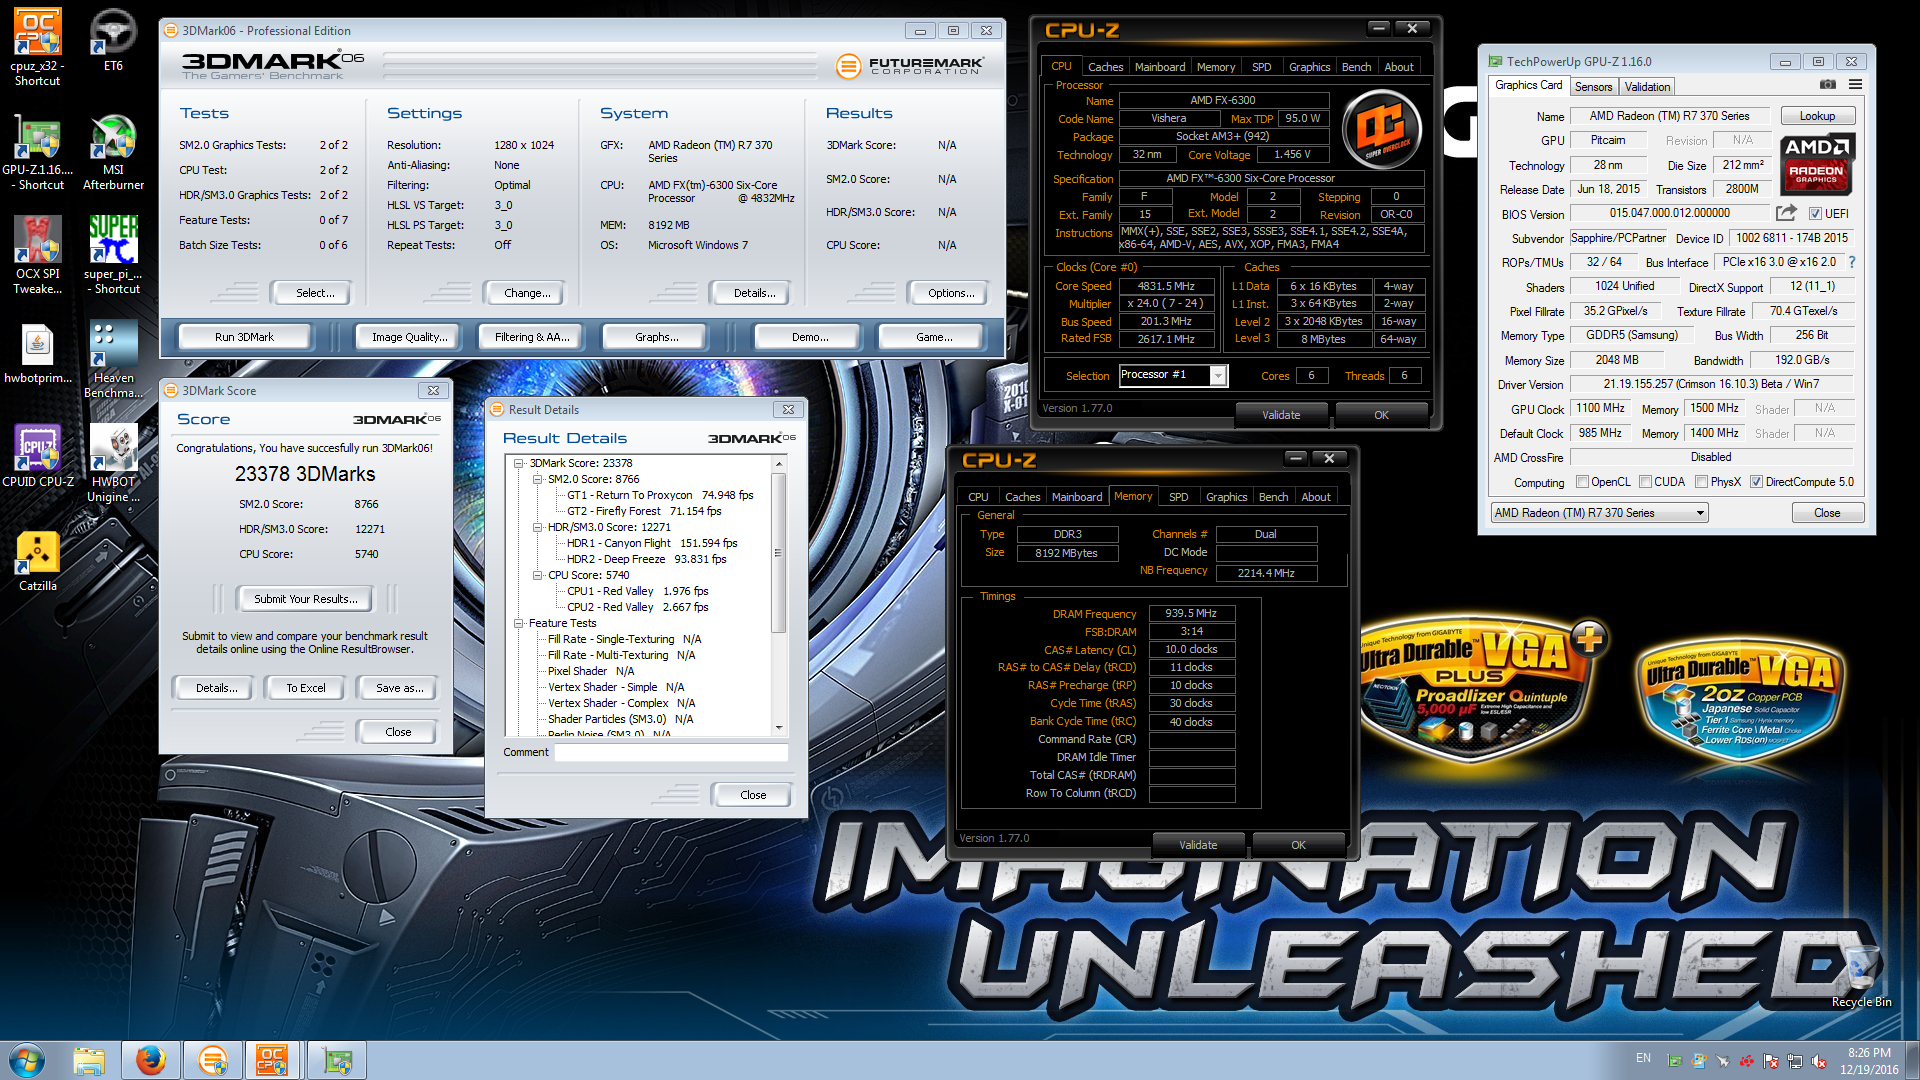
Task: Click Result Details vertical scrollbar thumb
Action: pos(778,552)
